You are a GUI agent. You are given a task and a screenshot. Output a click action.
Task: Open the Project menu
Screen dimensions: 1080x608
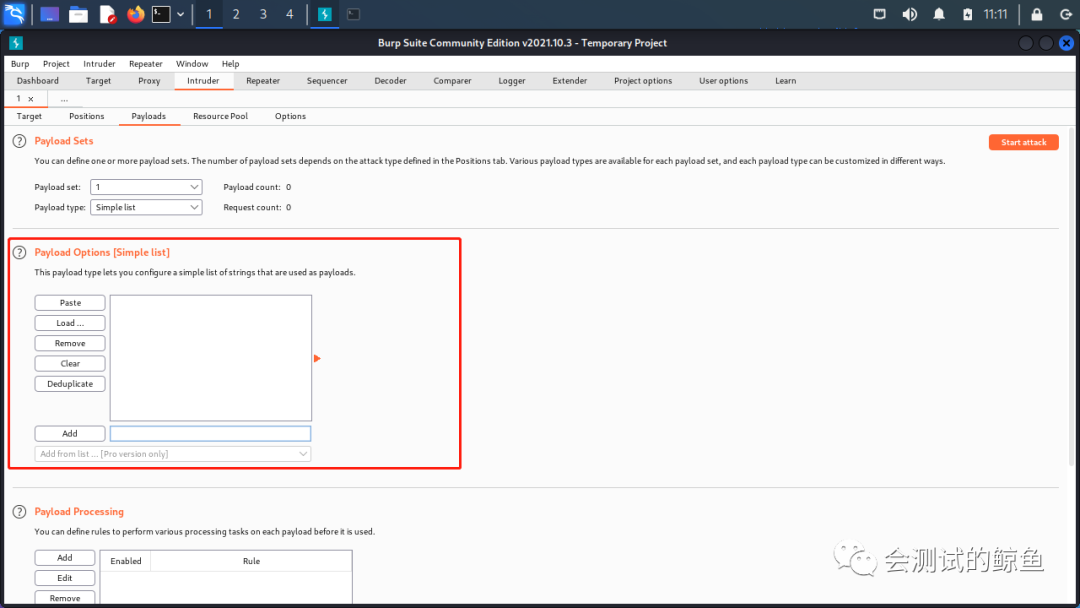[x=56, y=63]
